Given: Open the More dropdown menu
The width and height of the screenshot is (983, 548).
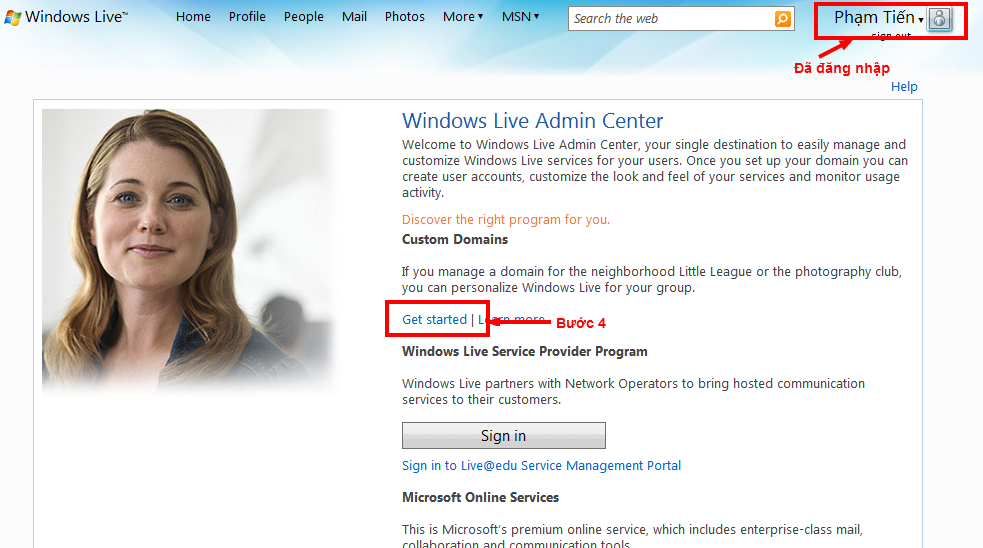Looking at the screenshot, I should click(462, 17).
